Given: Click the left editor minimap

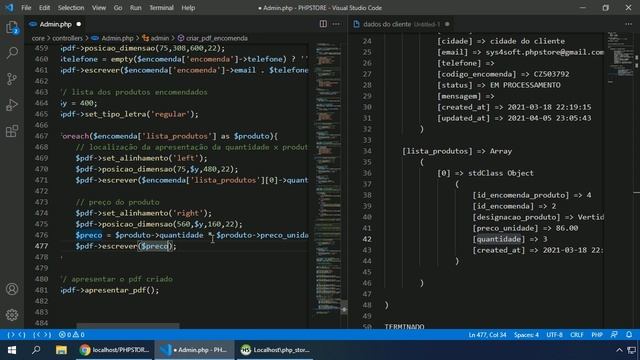Looking at the screenshot, I should point(328,180).
